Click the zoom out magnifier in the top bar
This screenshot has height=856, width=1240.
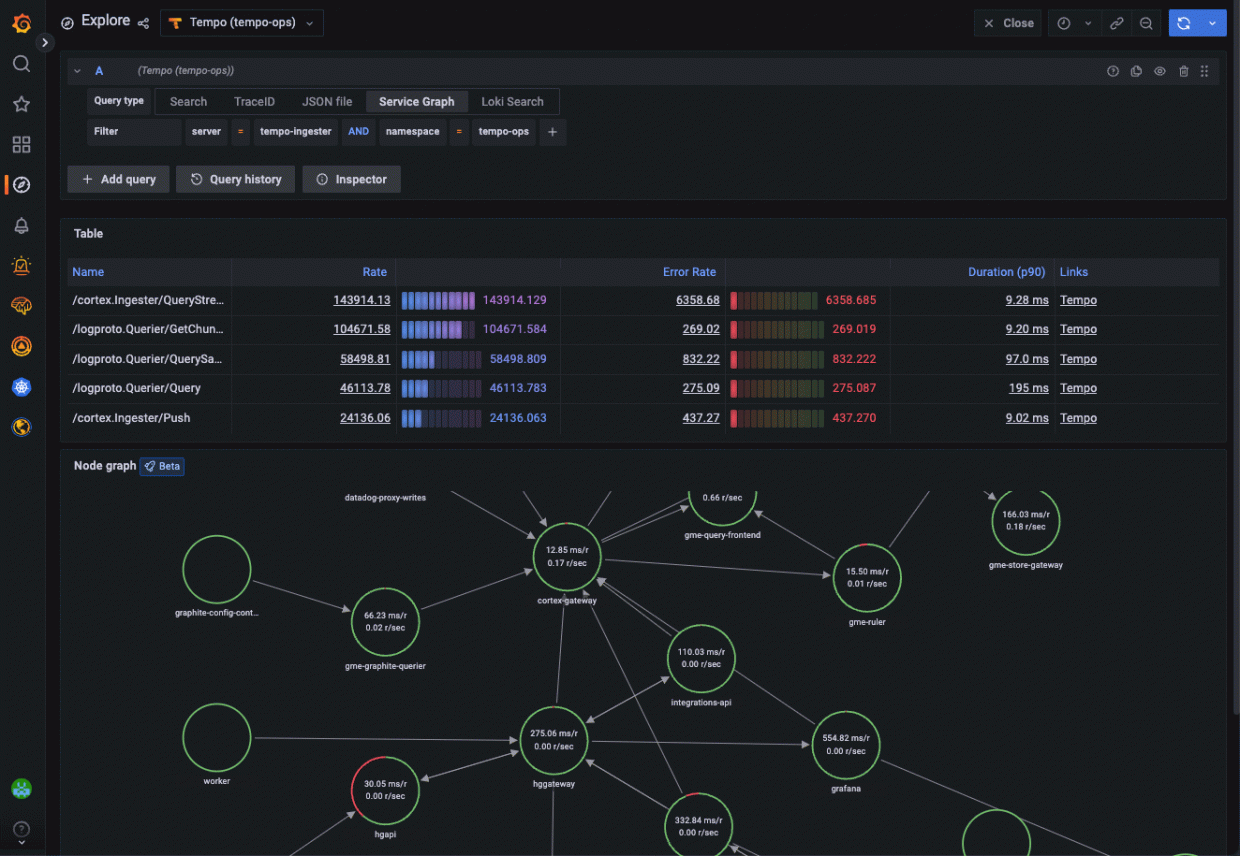(1146, 22)
